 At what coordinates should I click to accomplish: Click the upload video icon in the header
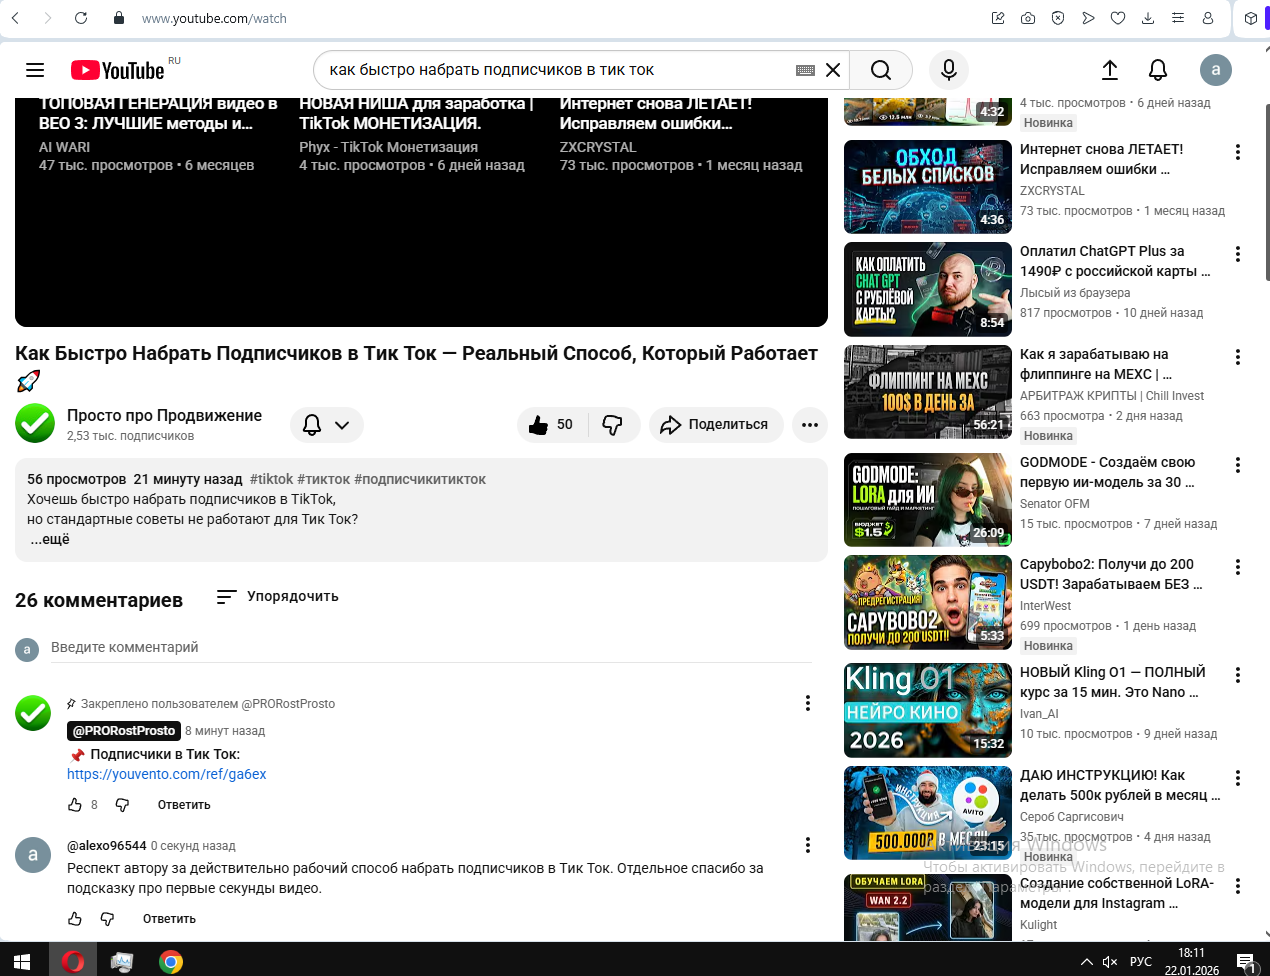point(1109,70)
